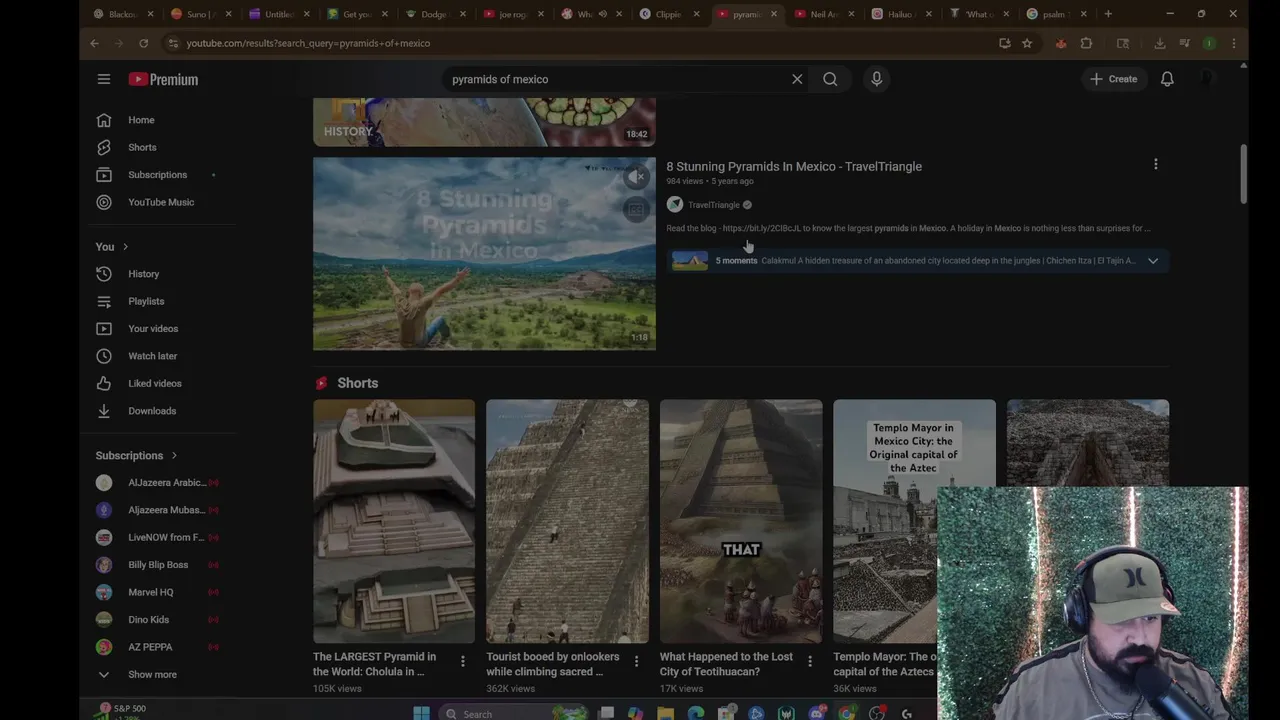Open the browser extensions puzzle icon
Image resolution: width=1280 pixels, height=720 pixels.
[1086, 43]
